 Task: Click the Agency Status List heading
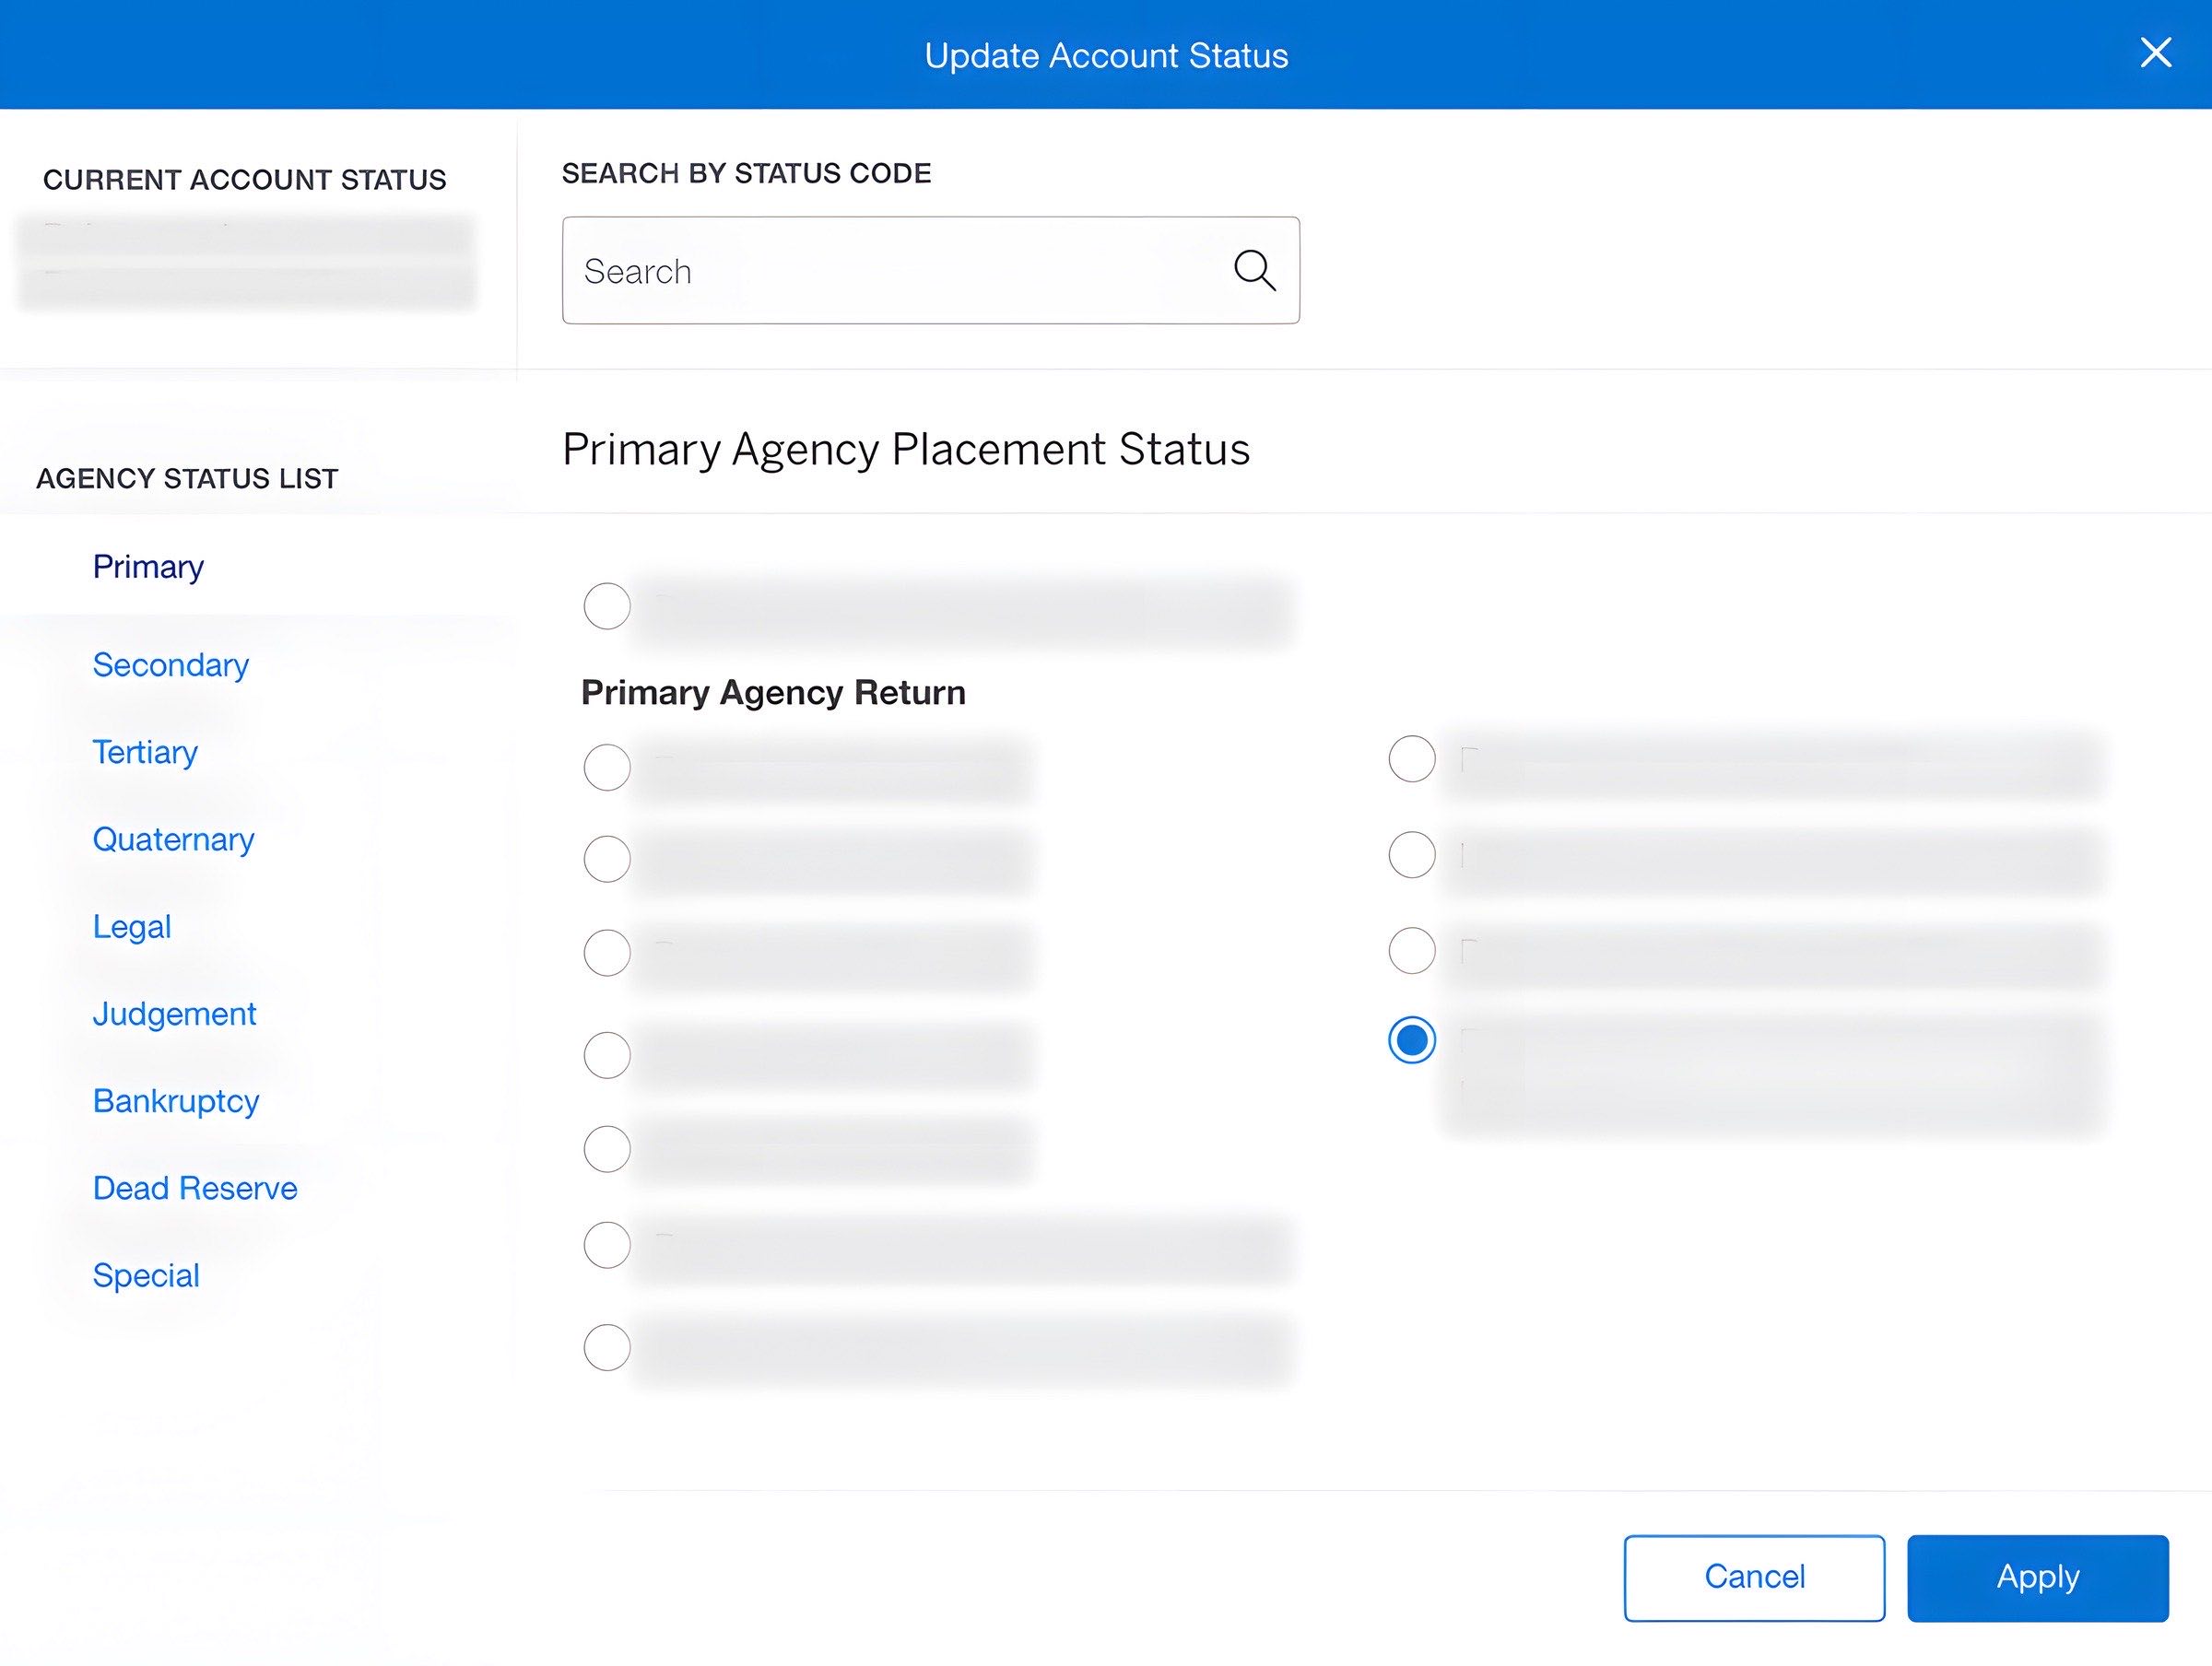pyautogui.click(x=187, y=479)
